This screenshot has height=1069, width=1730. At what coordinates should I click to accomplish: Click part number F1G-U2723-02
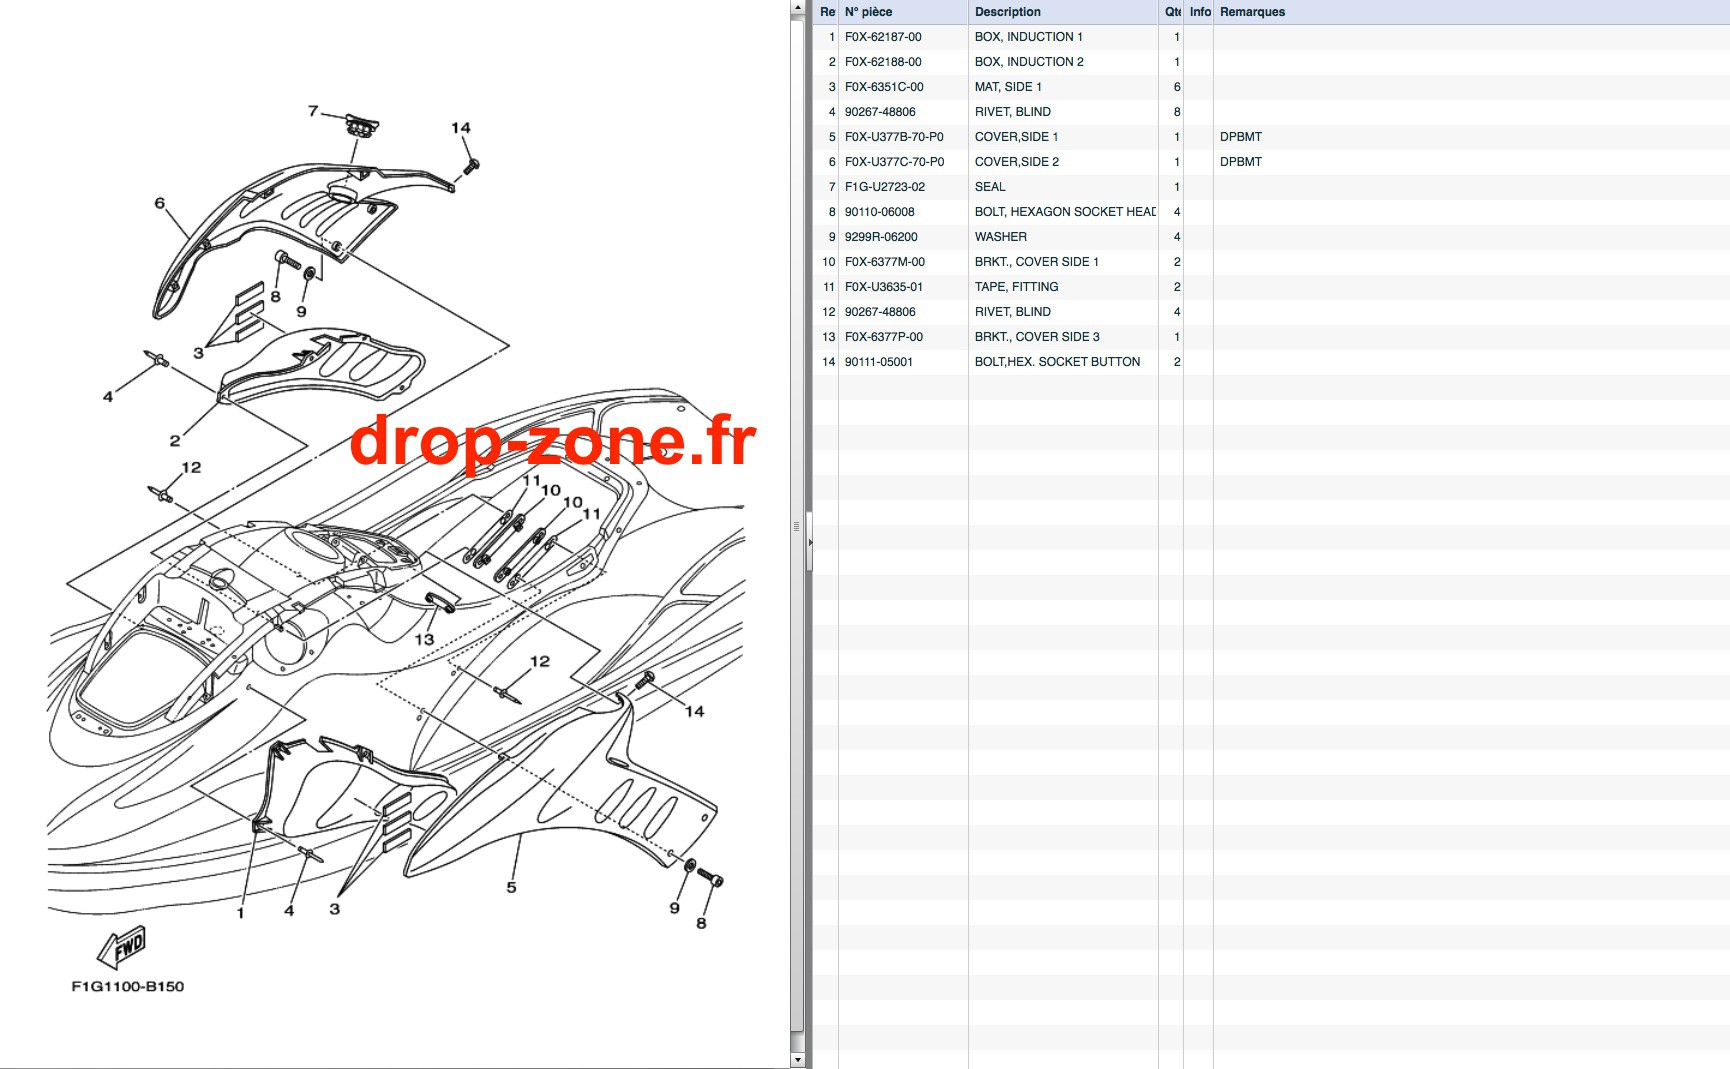(885, 187)
